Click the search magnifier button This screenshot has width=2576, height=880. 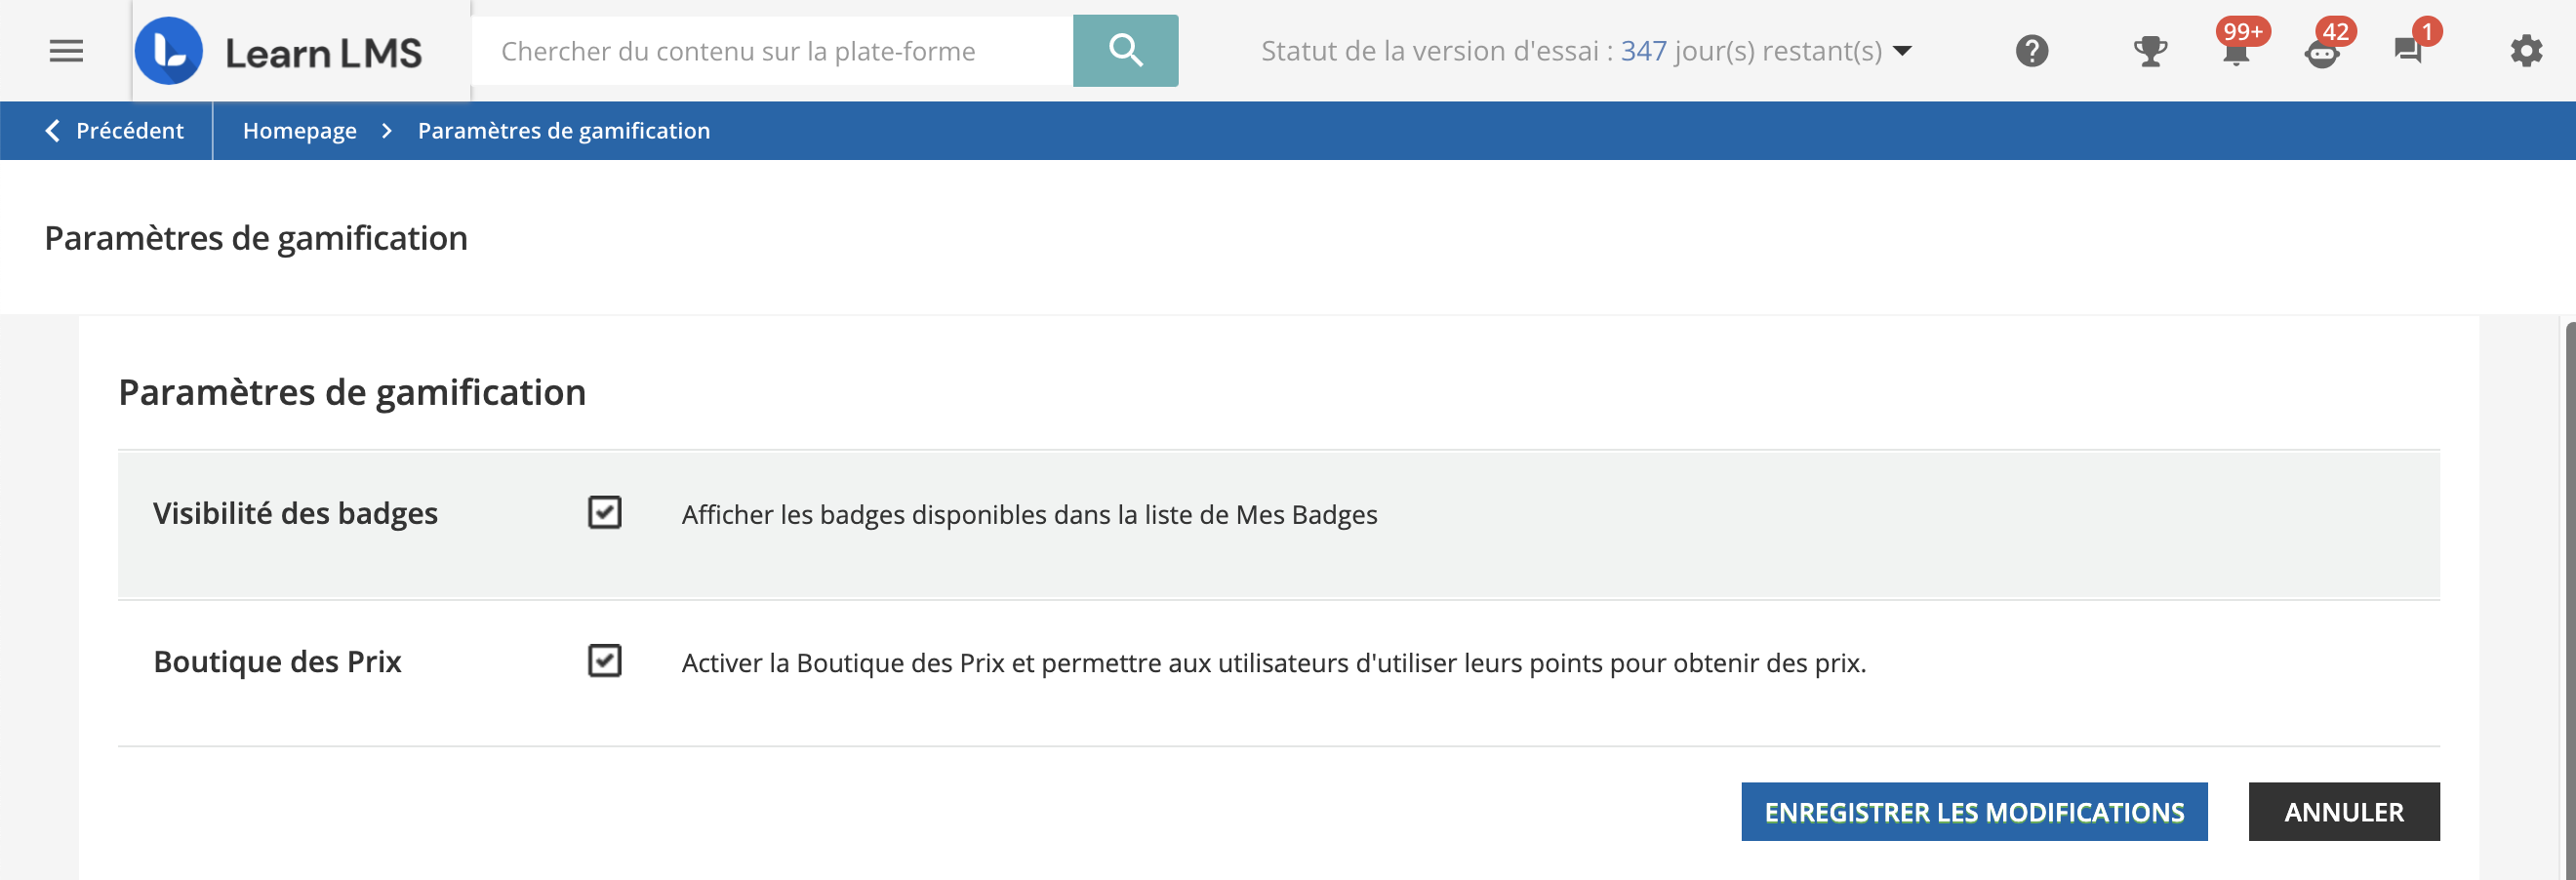pos(1125,51)
